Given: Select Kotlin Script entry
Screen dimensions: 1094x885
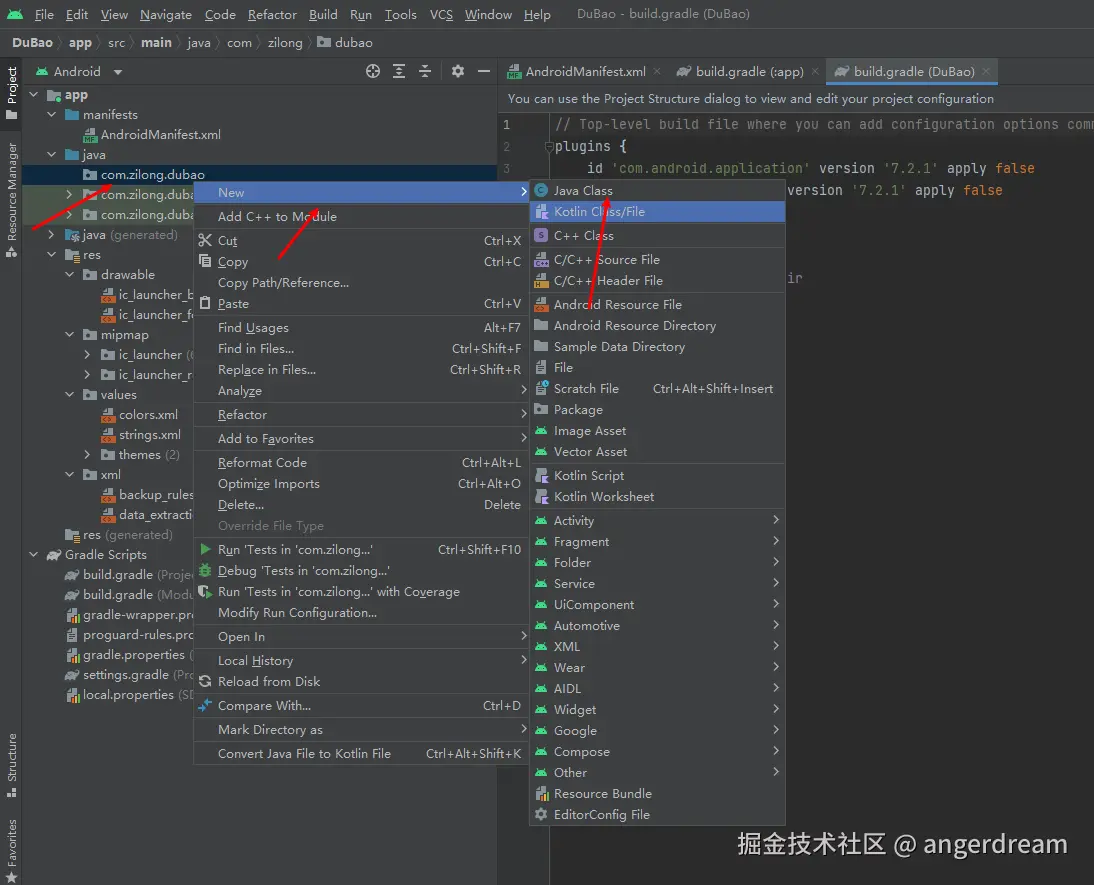Looking at the screenshot, I should (657, 475).
